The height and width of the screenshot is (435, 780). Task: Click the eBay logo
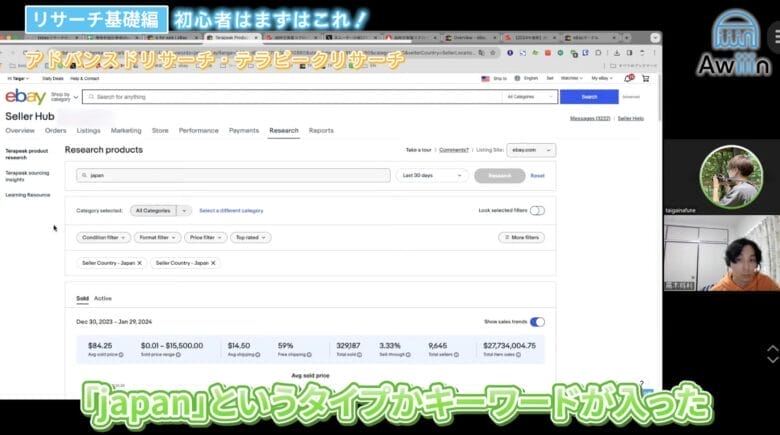(x=25, y=97)
